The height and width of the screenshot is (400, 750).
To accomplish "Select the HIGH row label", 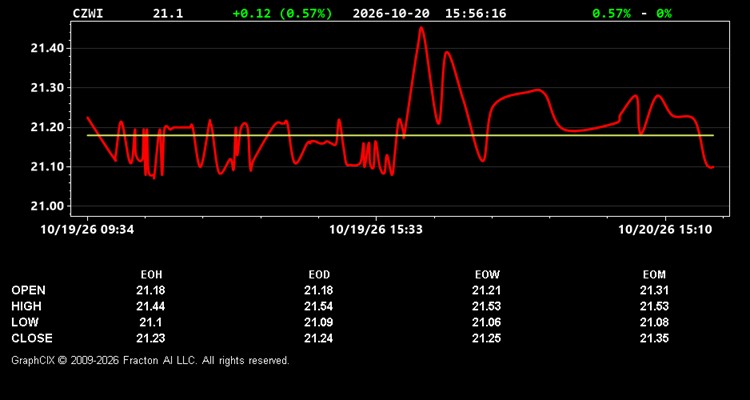I will [x=26, y=306].
